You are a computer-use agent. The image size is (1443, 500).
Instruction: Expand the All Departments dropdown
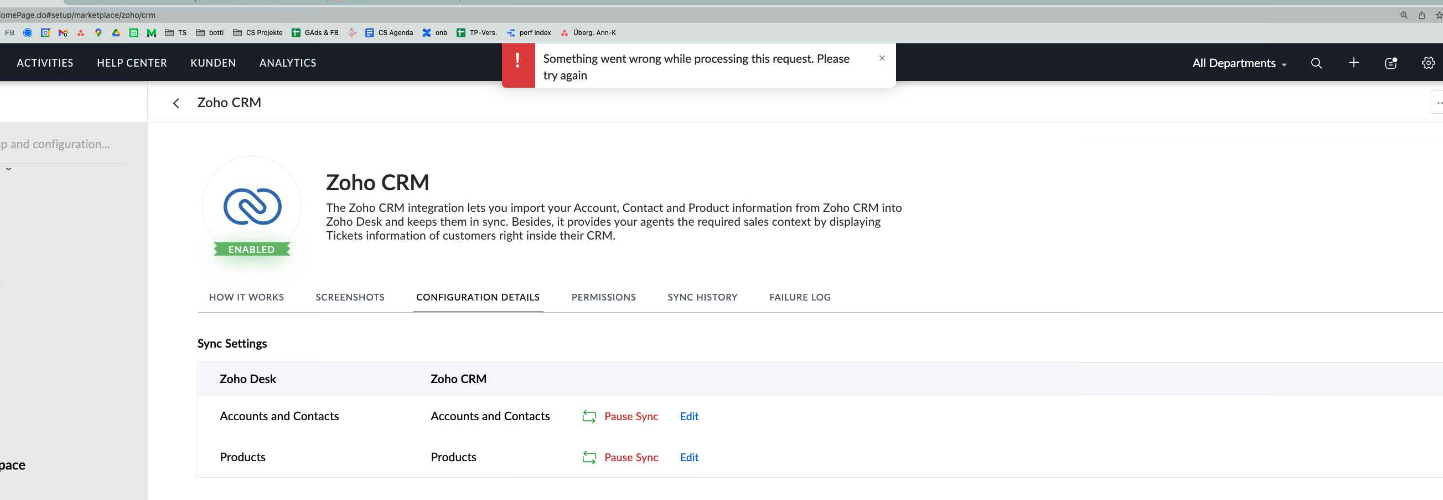click(x=1240, y=63)
